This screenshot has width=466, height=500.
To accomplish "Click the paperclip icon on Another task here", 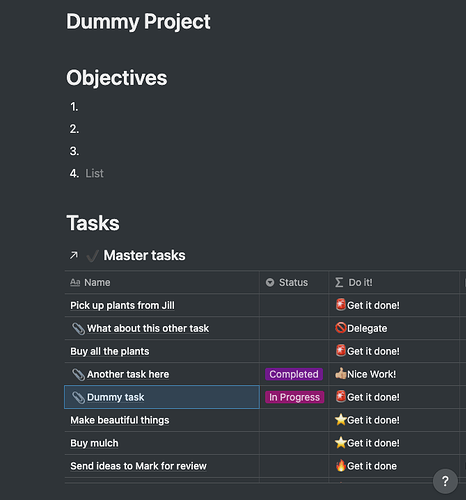I will [78, 374].
